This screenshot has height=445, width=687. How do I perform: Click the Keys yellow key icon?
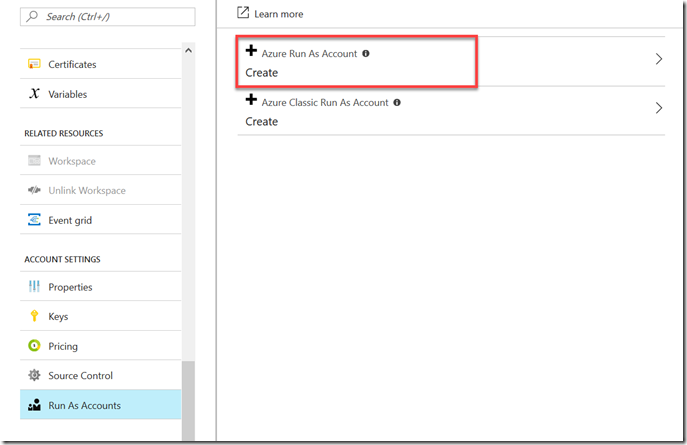point(34,316)
